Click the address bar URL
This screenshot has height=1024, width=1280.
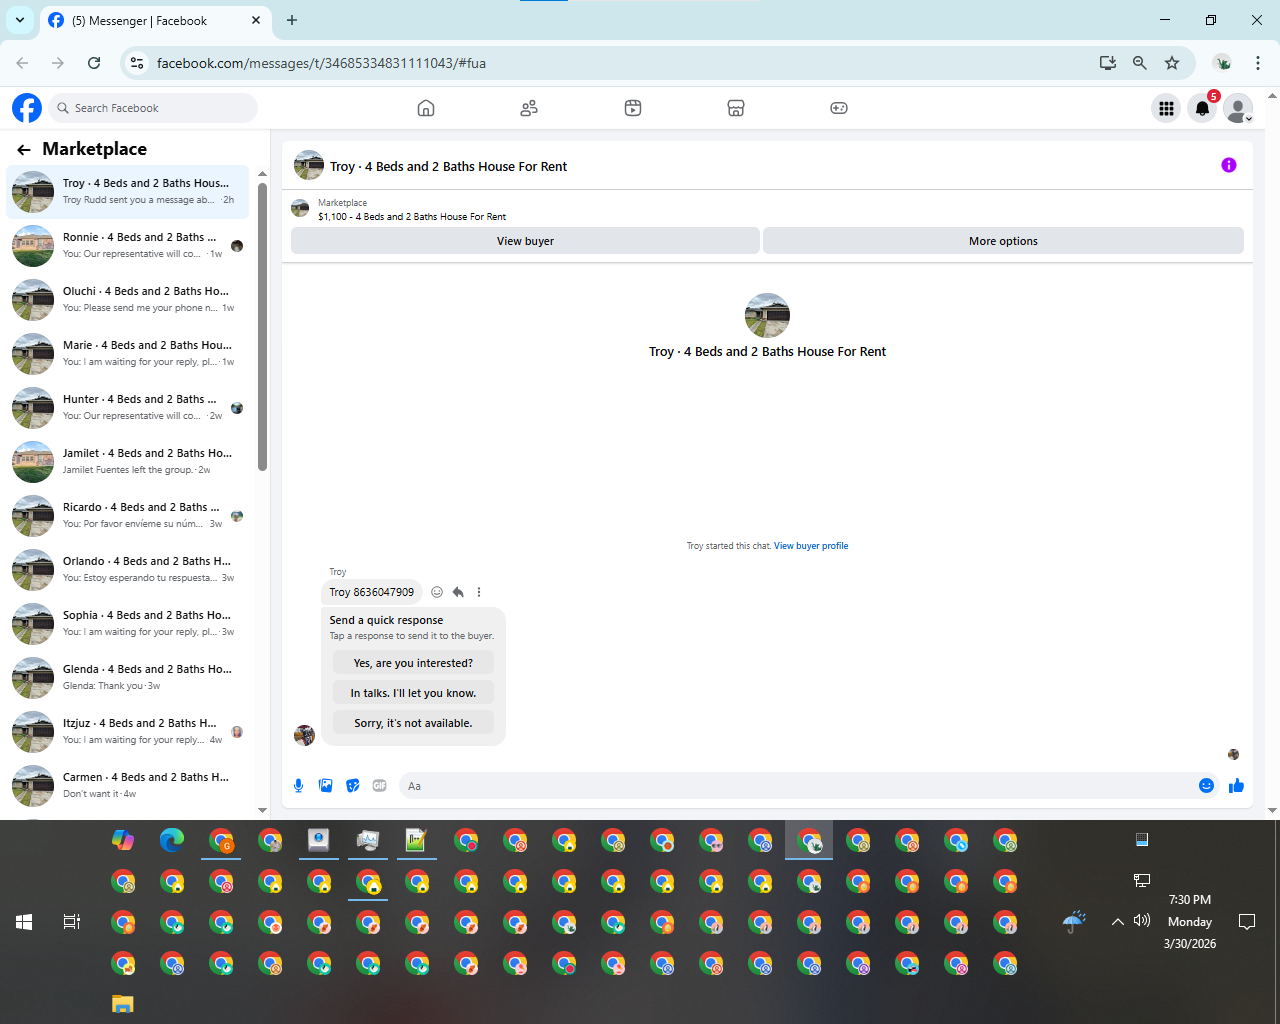click(321, 63)
